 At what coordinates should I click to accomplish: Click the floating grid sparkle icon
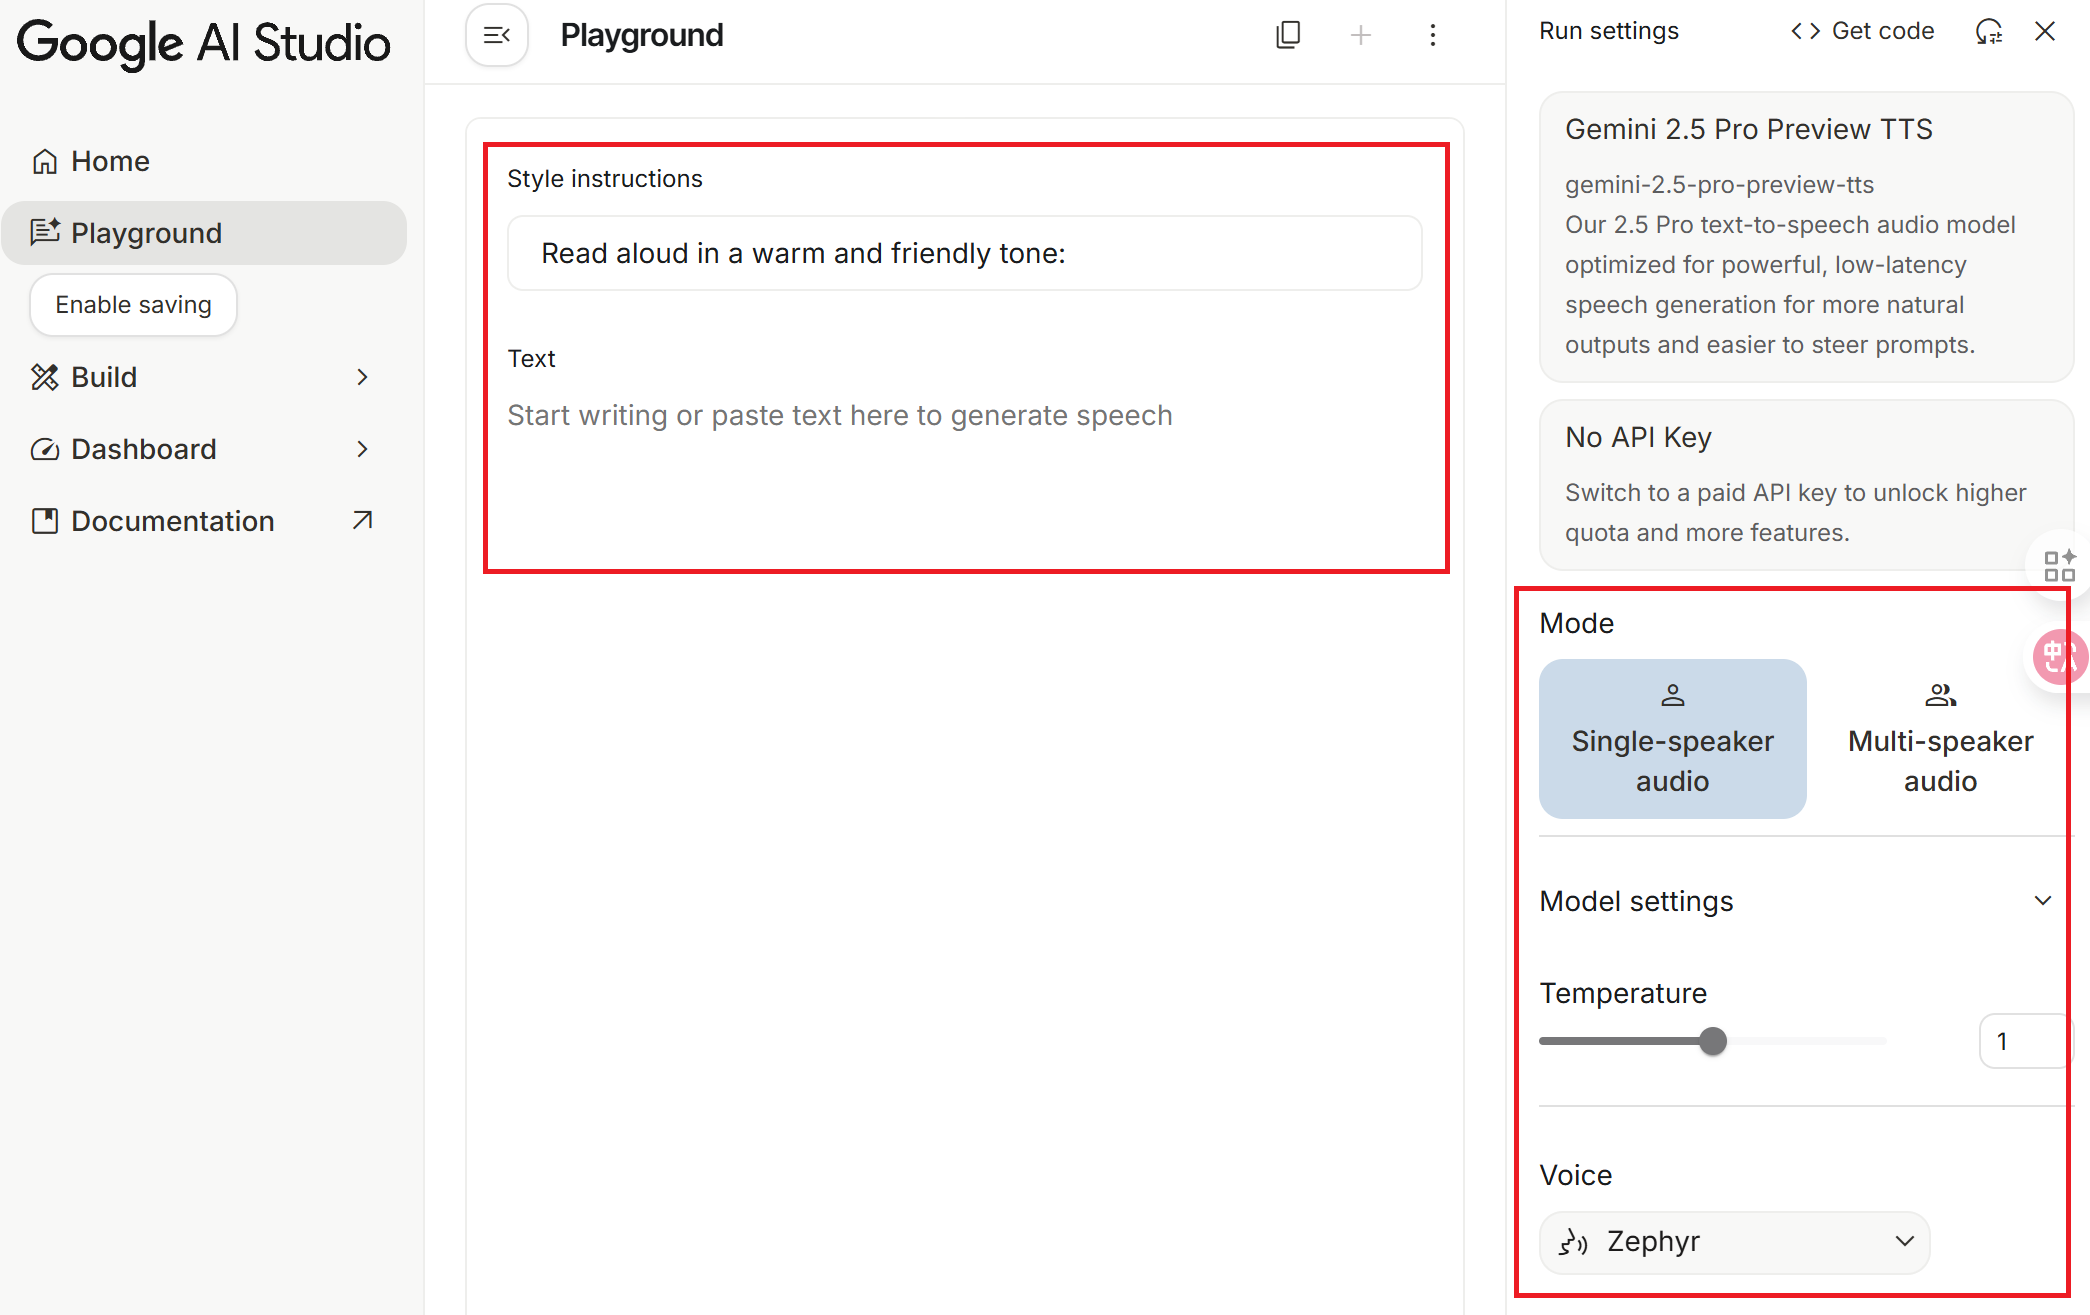click(2059, 566)
